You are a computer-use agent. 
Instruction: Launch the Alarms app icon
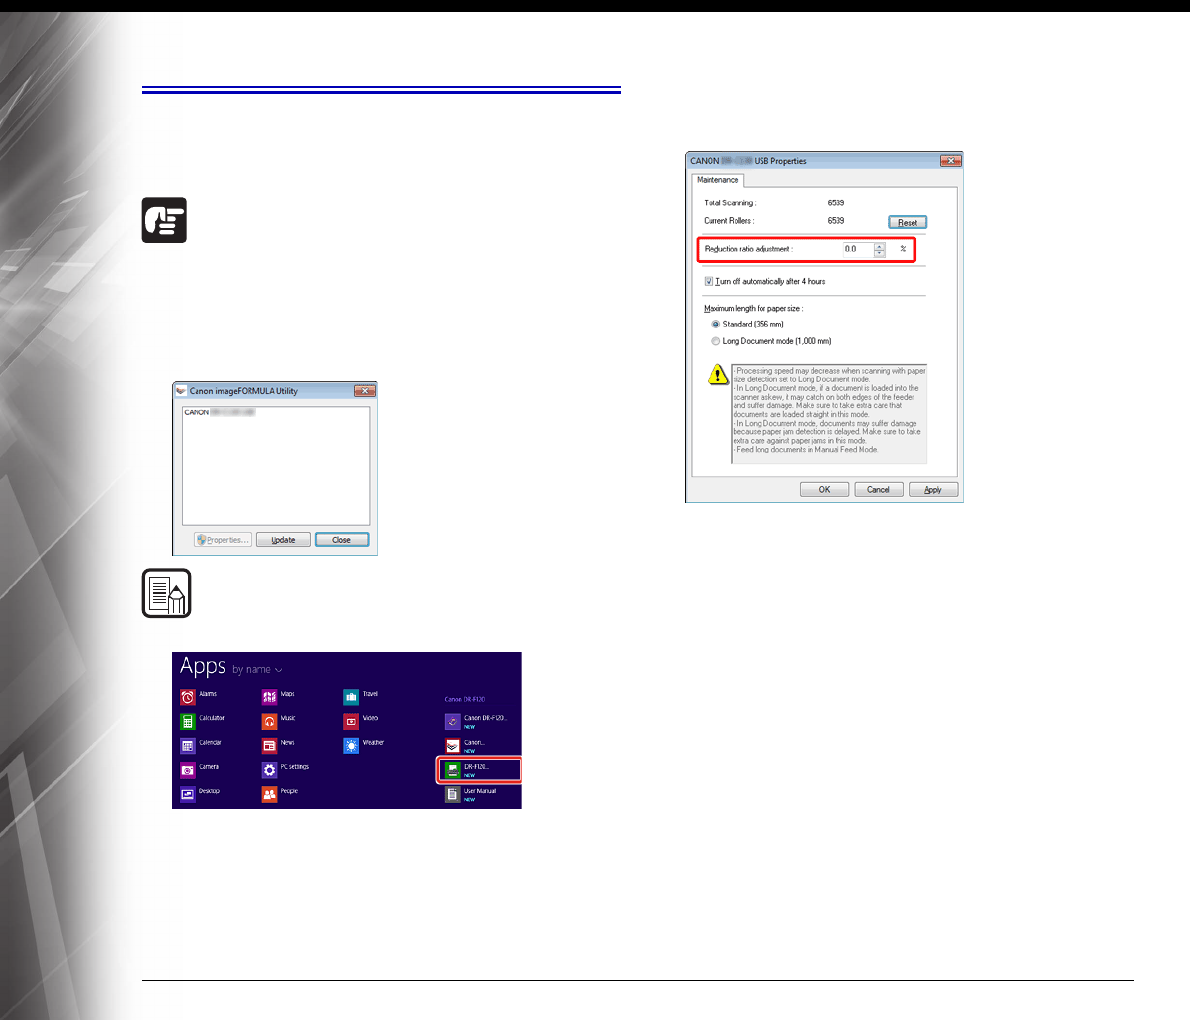[x=187, y=697]
